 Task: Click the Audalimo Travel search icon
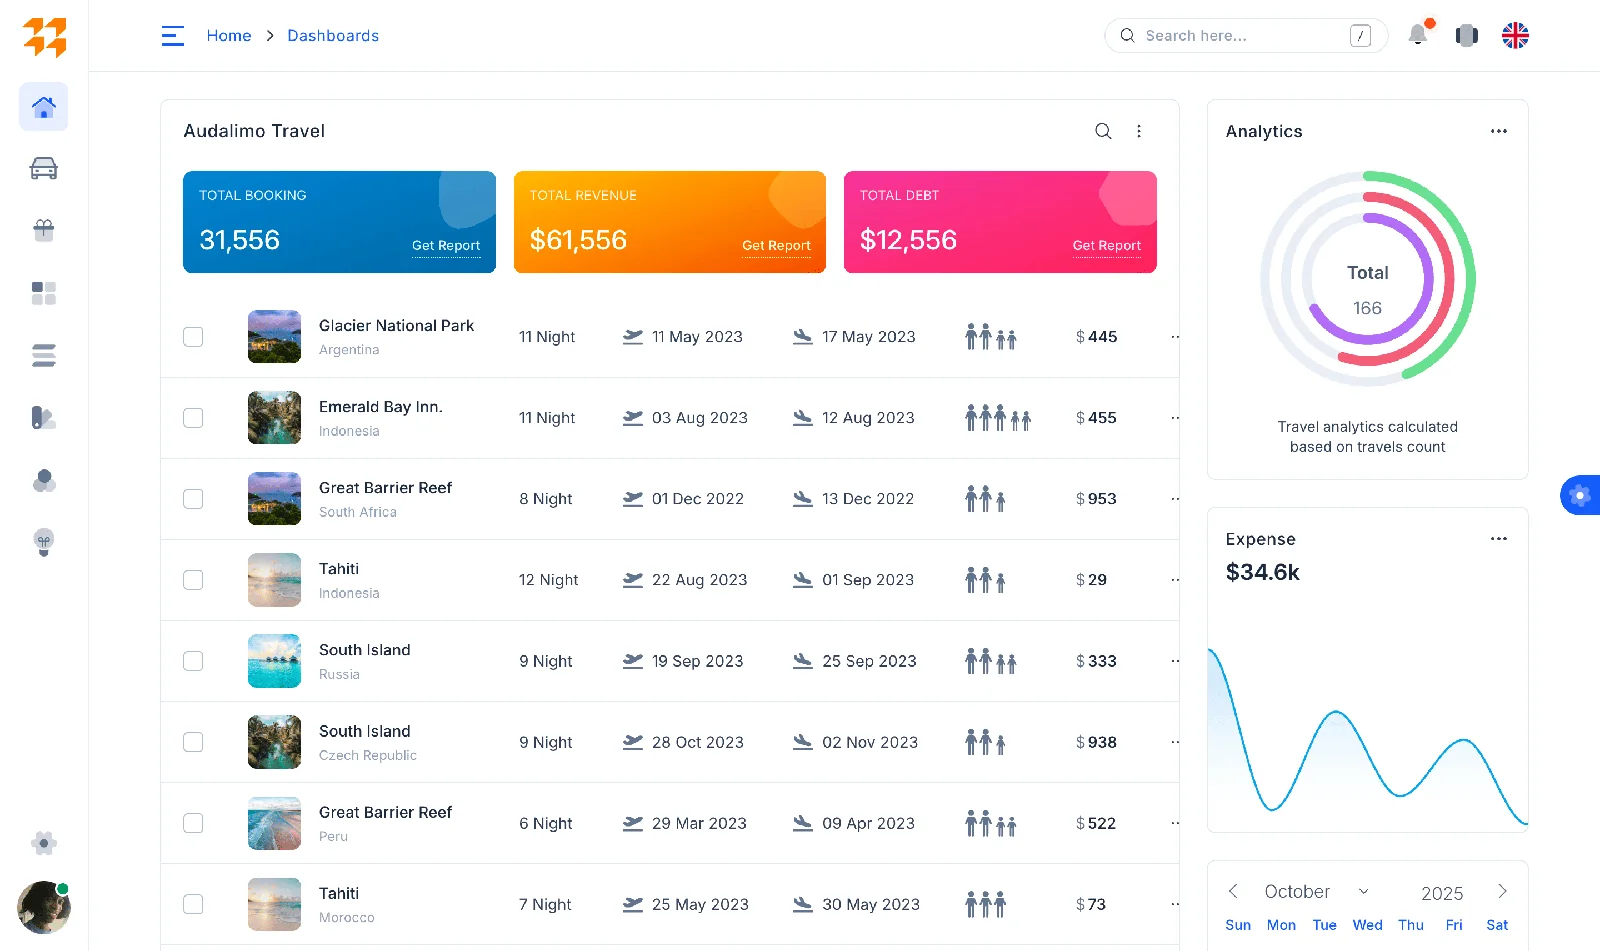[1103, 131]
